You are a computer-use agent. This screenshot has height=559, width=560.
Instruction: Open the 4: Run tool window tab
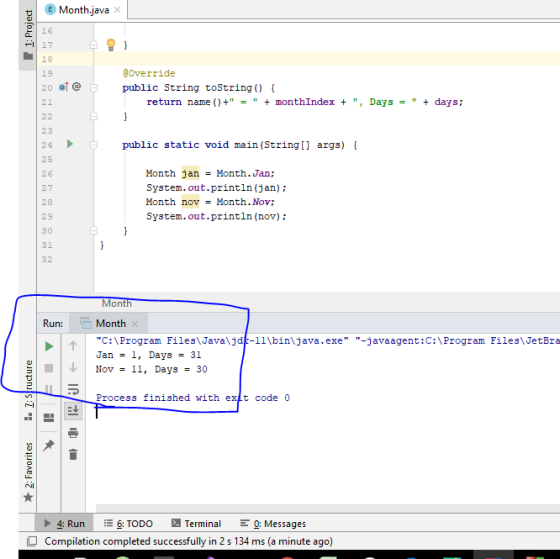(x=64, y=523)
